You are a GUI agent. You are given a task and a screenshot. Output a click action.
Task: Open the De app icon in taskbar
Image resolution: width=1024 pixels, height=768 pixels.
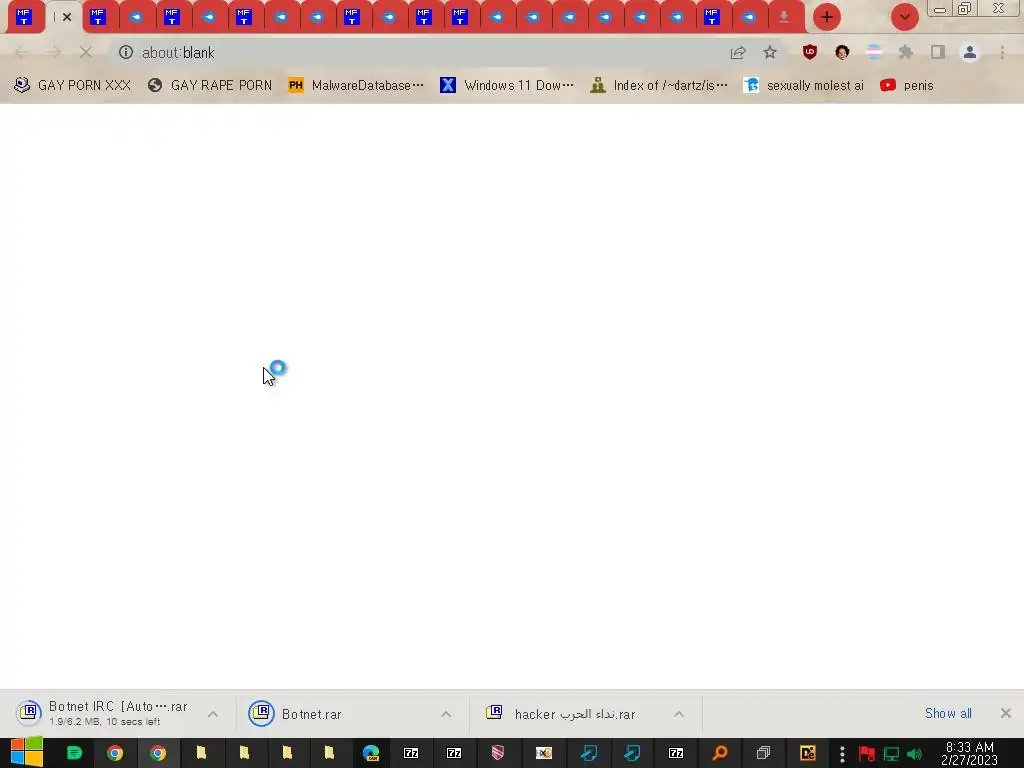pos(808,753)
